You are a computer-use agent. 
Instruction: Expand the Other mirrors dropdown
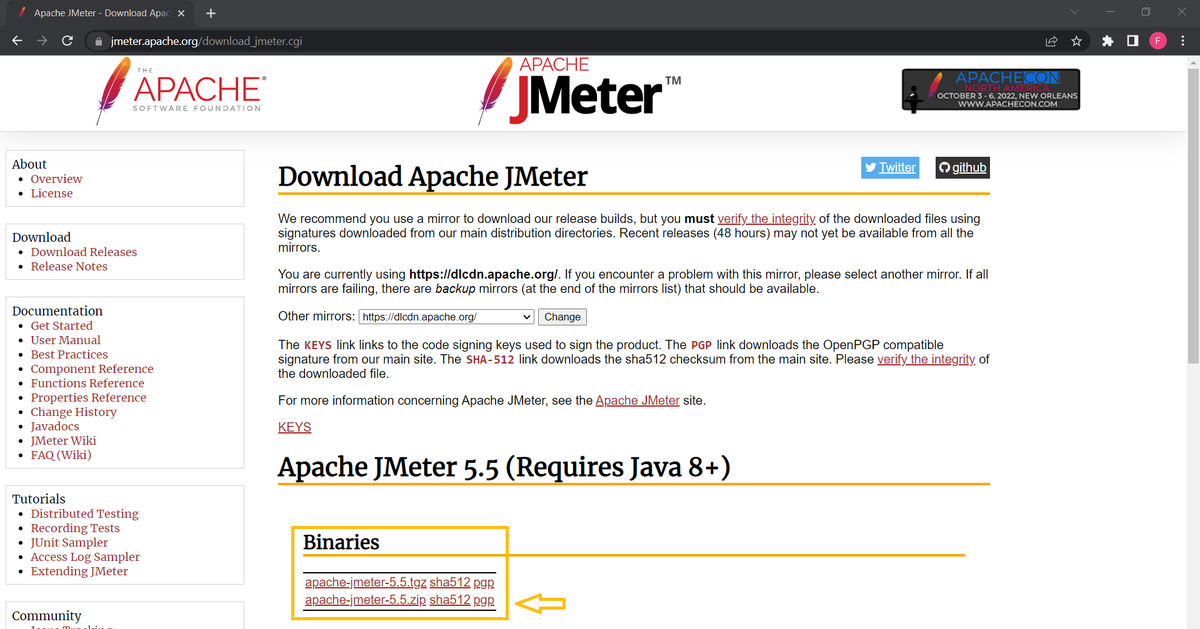coord(447,317)
